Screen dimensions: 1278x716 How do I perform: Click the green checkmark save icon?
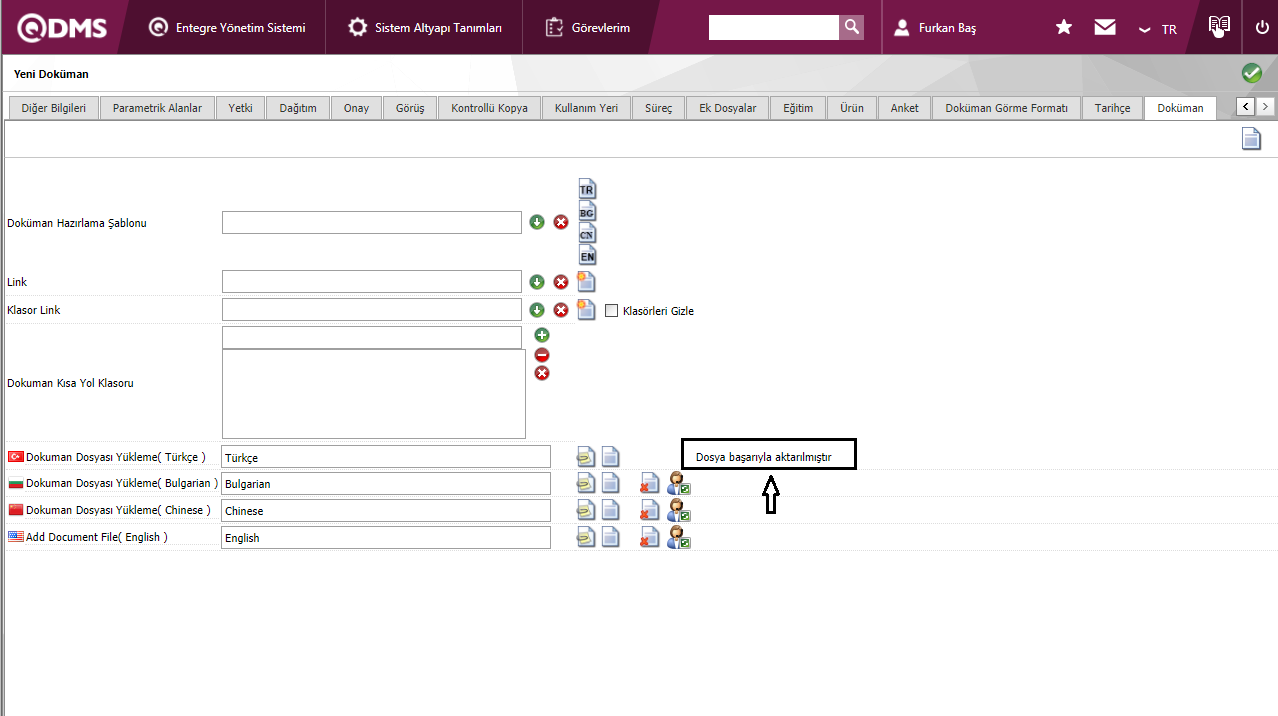tap(1252, 73)
